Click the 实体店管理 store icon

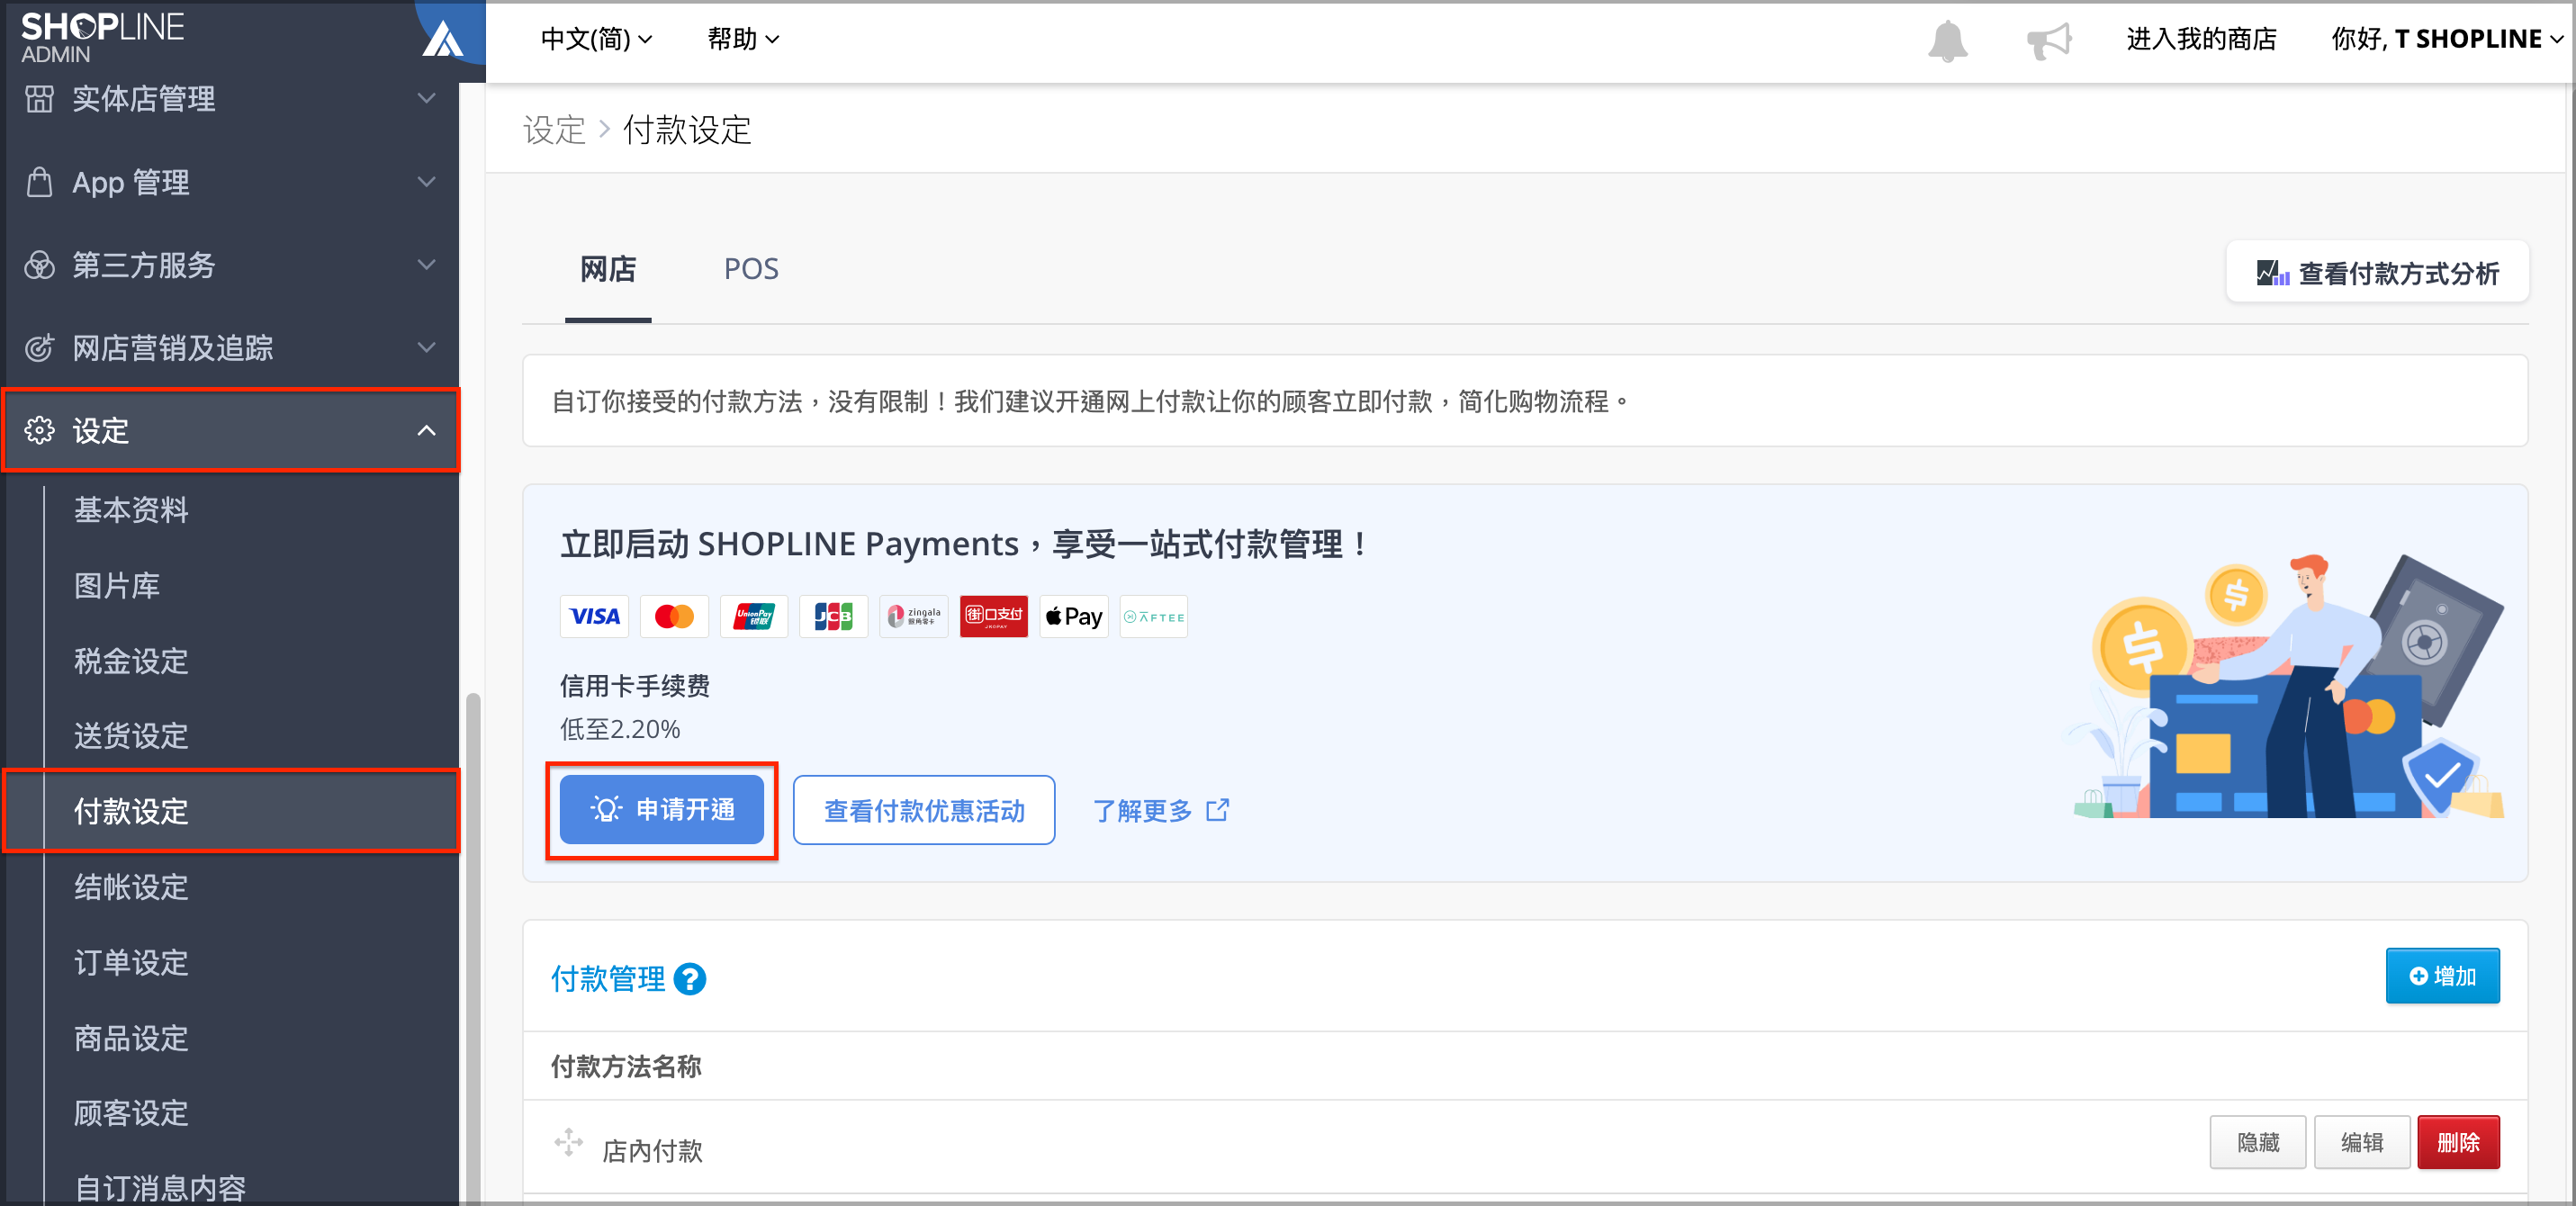39,98
